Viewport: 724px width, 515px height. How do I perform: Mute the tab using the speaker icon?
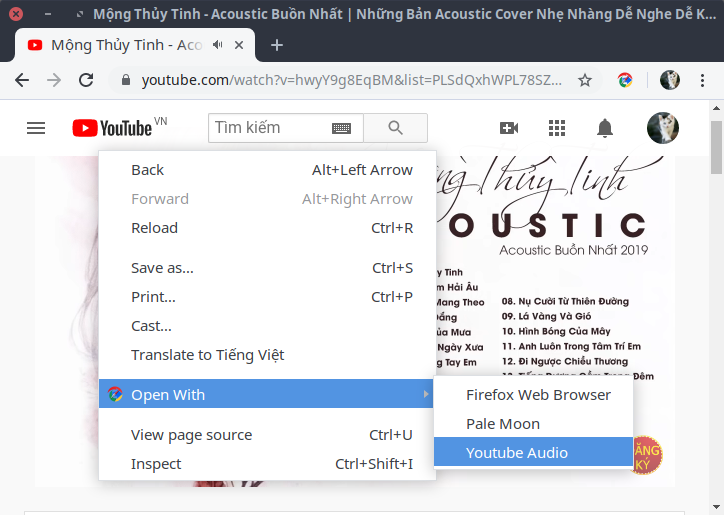[217, 45]
